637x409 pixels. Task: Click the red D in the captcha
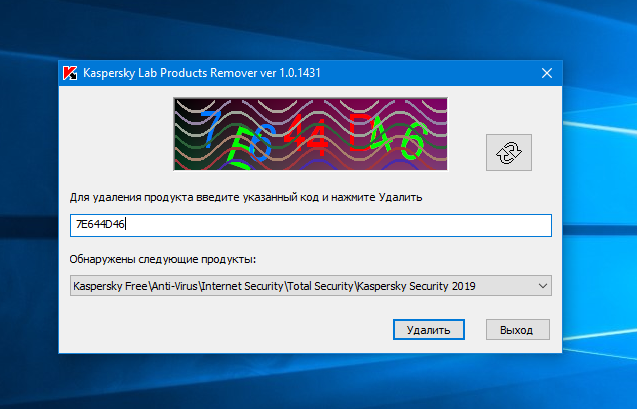358,133
